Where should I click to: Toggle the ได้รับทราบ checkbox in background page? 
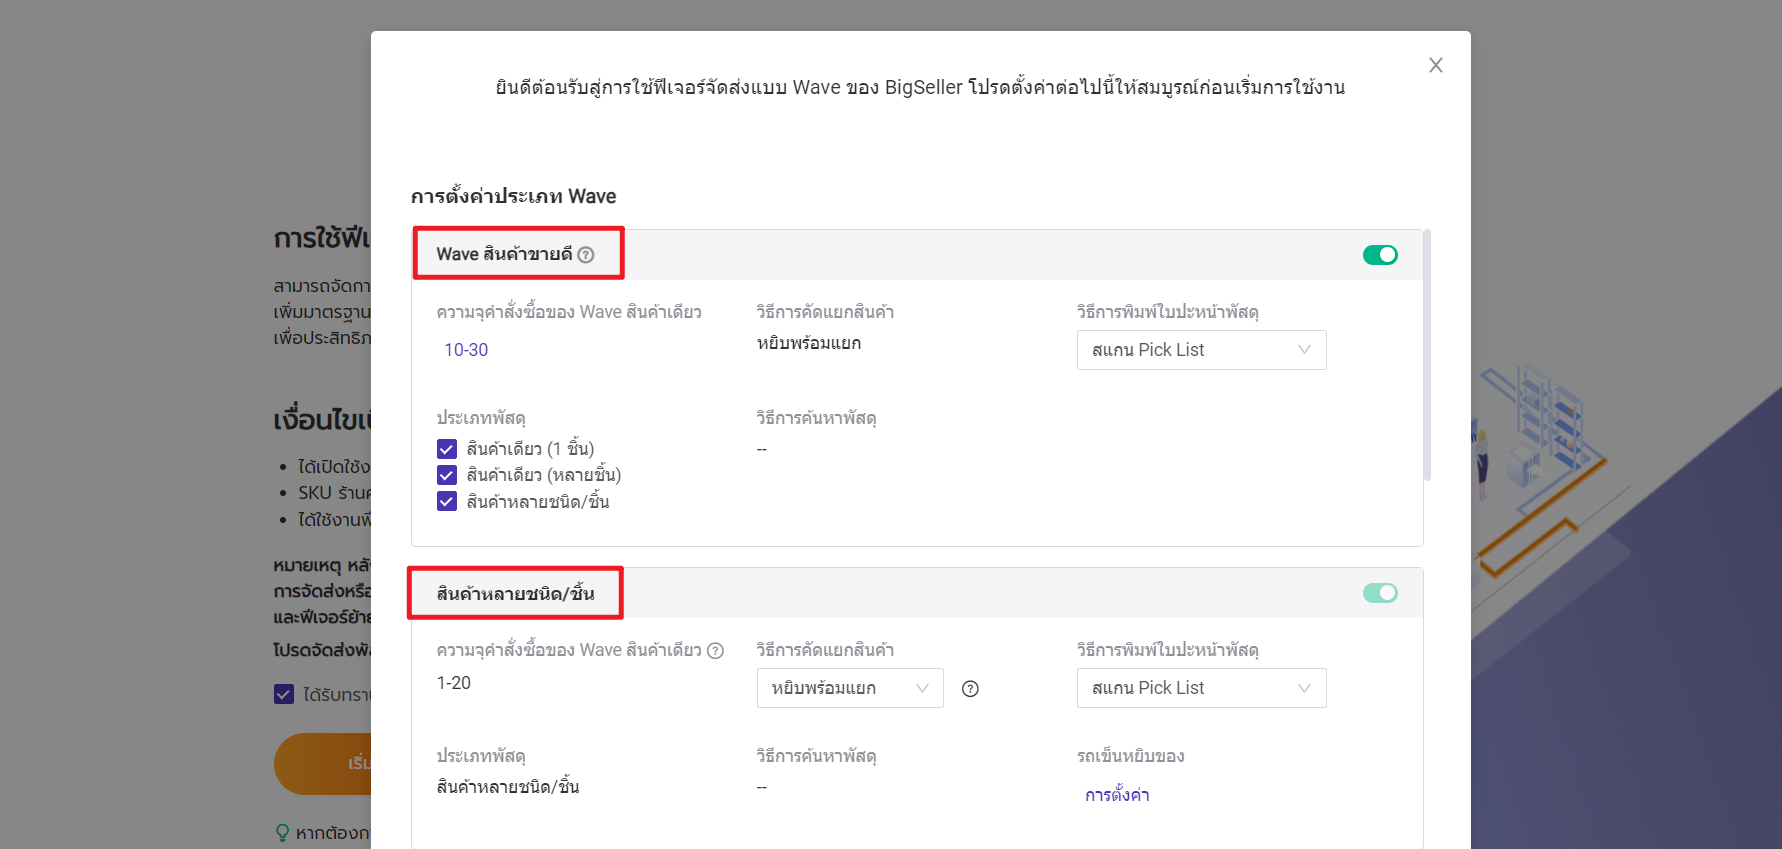[284, 694]
